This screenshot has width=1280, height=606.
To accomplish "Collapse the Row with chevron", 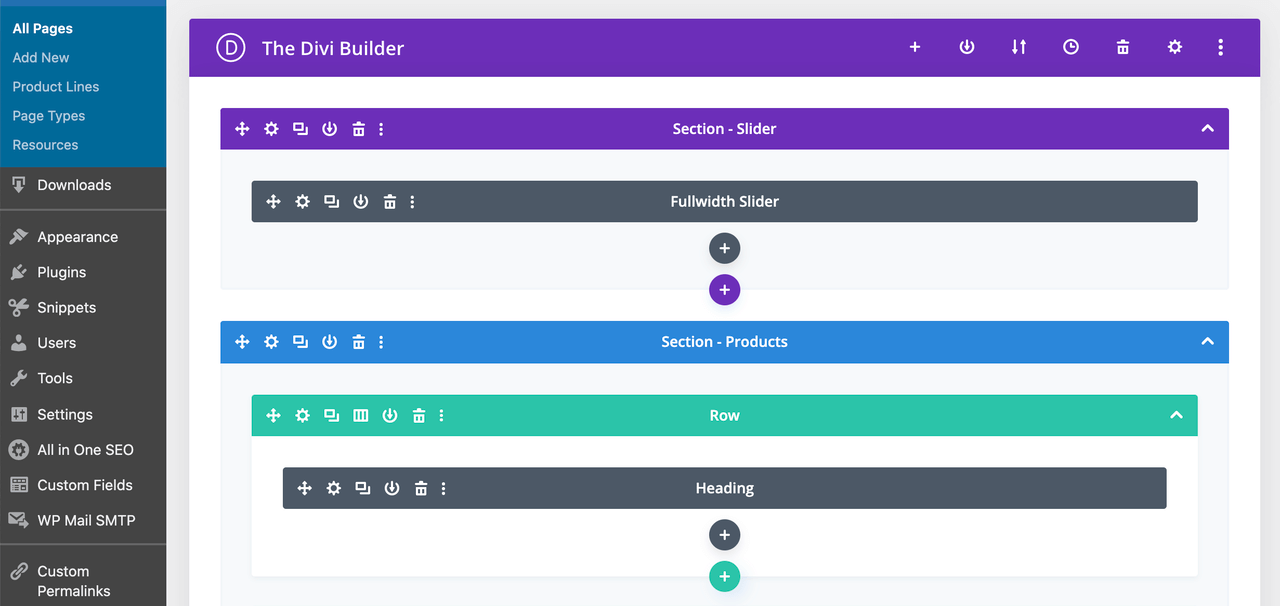I will point(1176,416).
